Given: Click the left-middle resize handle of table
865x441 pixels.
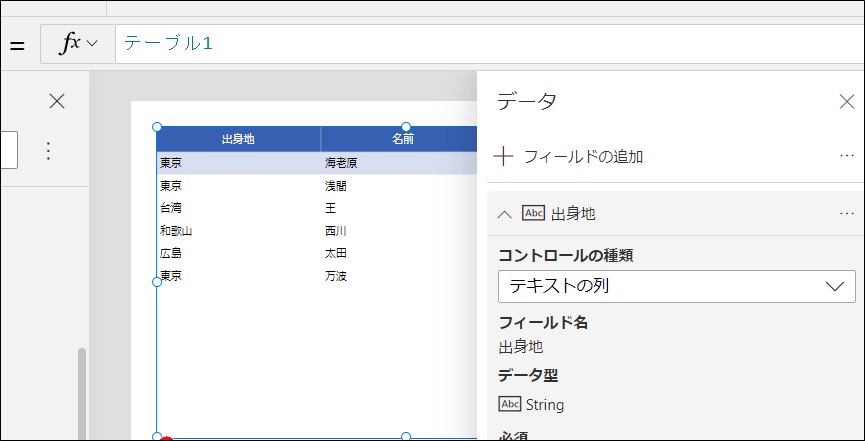Looking at the screenshot, I should [x=157, y=282].
